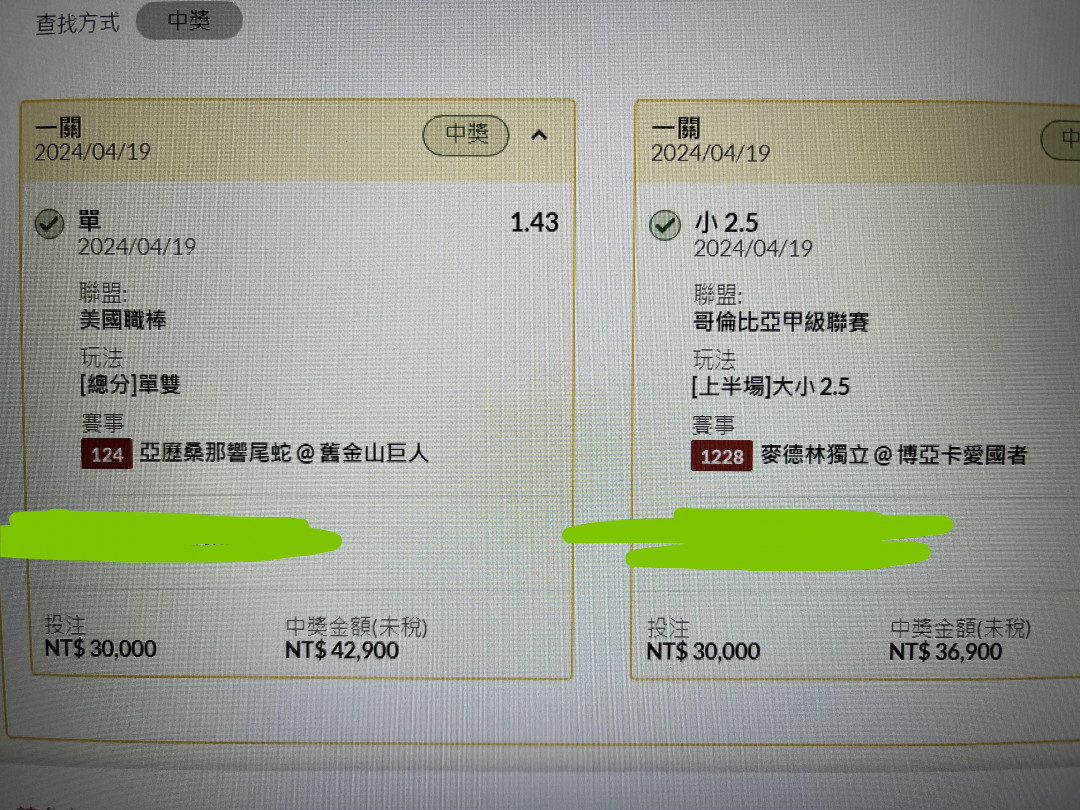Select the 美國職棒 league text
This screenshot has height=810, width=1080.
[123, 320]
